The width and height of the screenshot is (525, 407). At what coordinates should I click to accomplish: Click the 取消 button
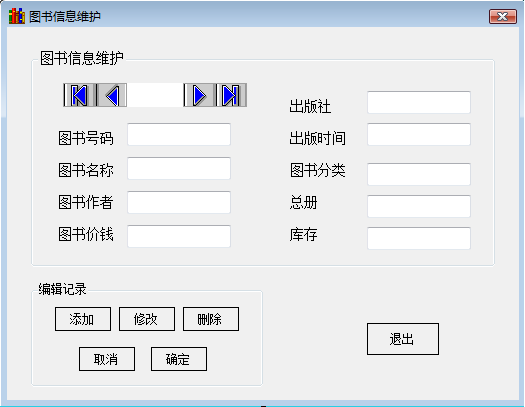click(107, 359)
